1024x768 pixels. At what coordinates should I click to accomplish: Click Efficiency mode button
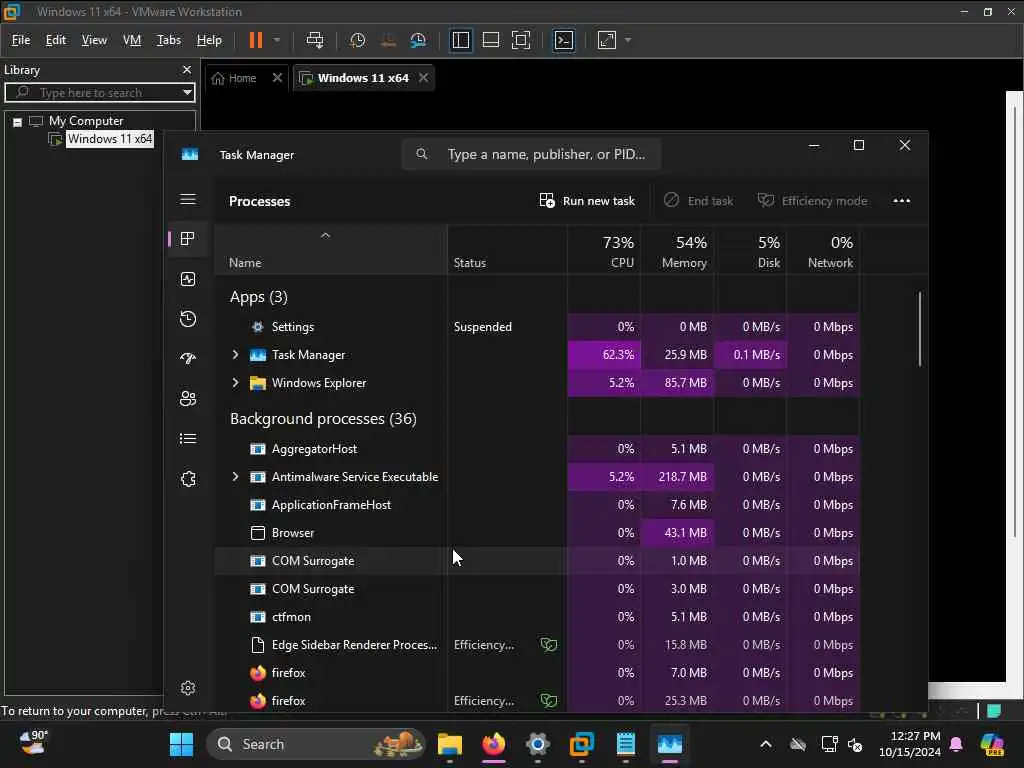coord(812,201)
